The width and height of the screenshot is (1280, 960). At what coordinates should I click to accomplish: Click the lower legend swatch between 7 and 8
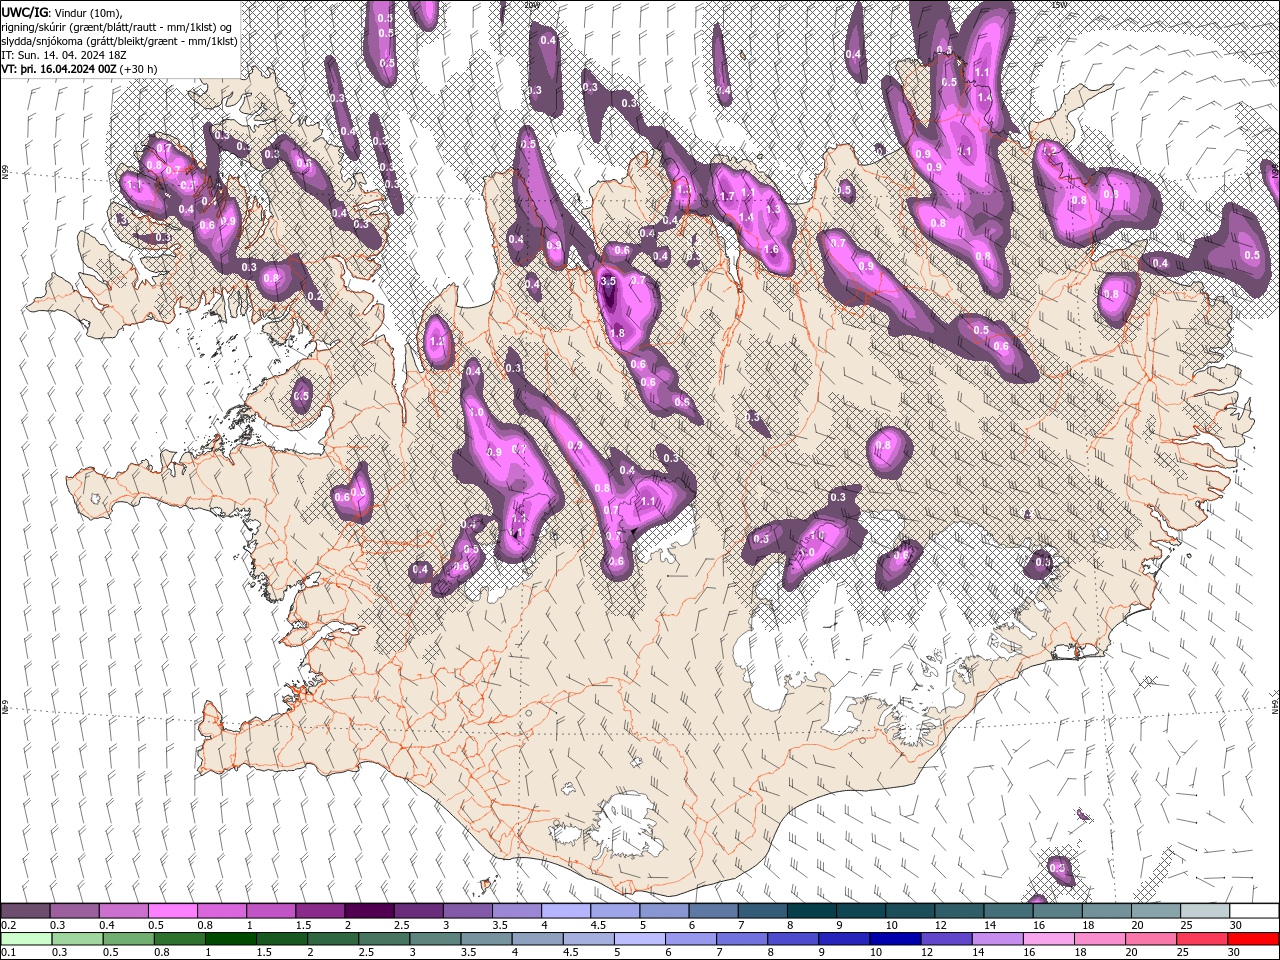click(x=741, y=939)
